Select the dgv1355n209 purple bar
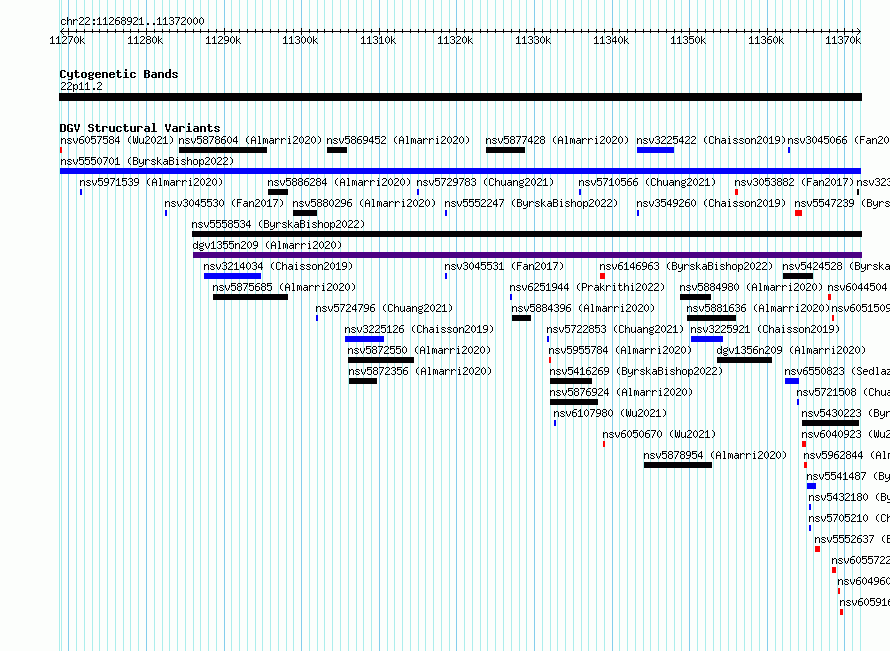The height and width of the screenshot is (651, 890). pyautogui.click(x=527, y=255)
